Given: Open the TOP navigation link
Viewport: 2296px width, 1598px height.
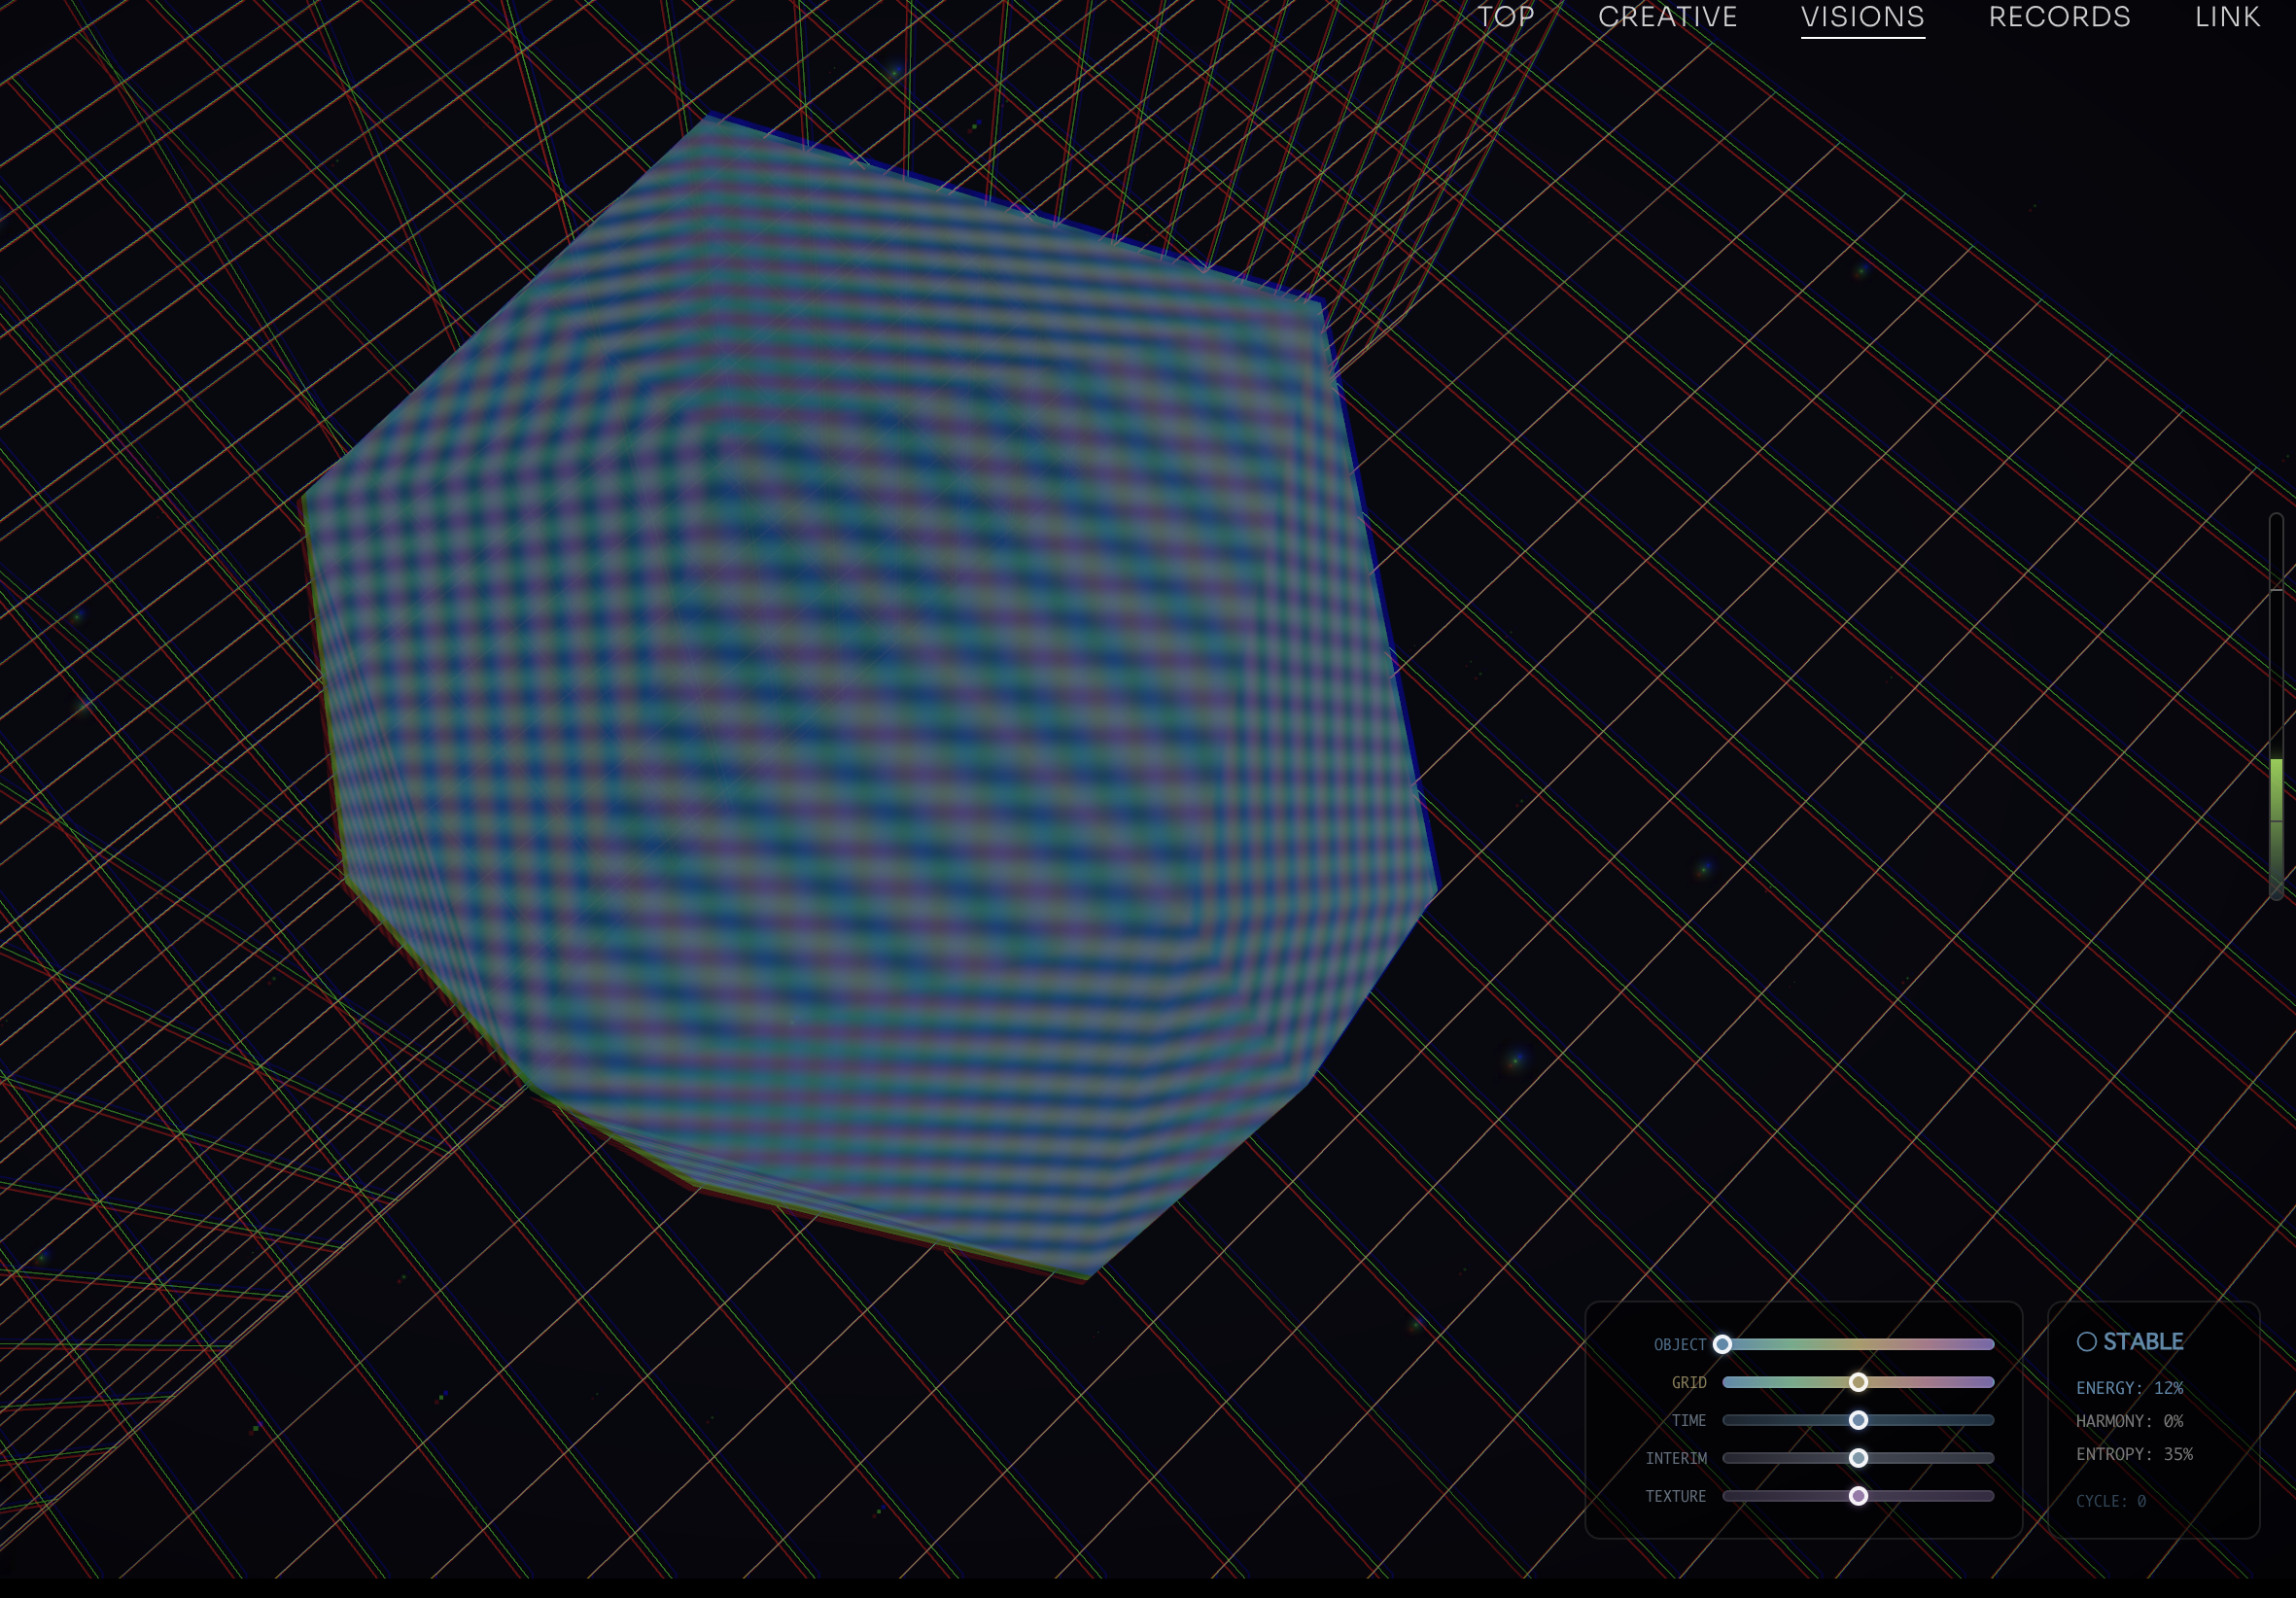Looking at the screenshot, I should click(1506, 17).
